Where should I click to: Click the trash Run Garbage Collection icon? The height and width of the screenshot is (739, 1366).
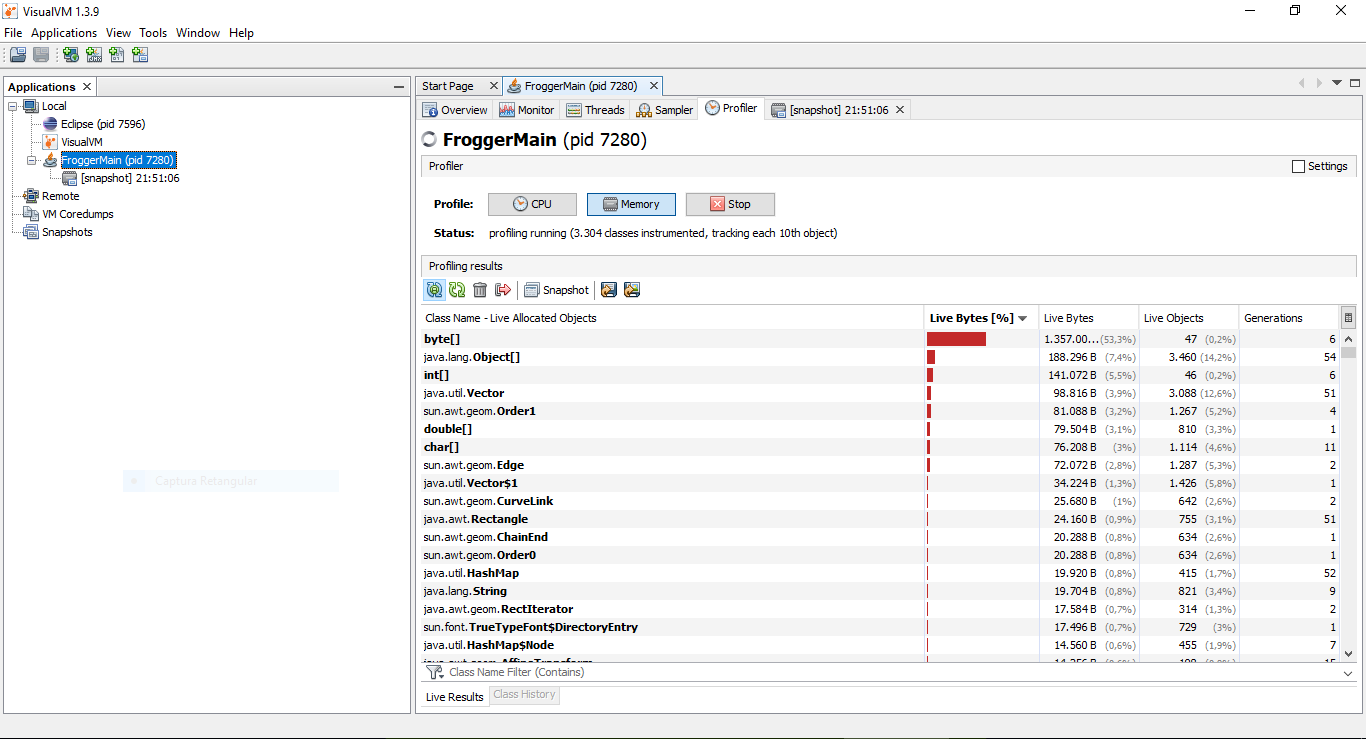tap(480, 290)
